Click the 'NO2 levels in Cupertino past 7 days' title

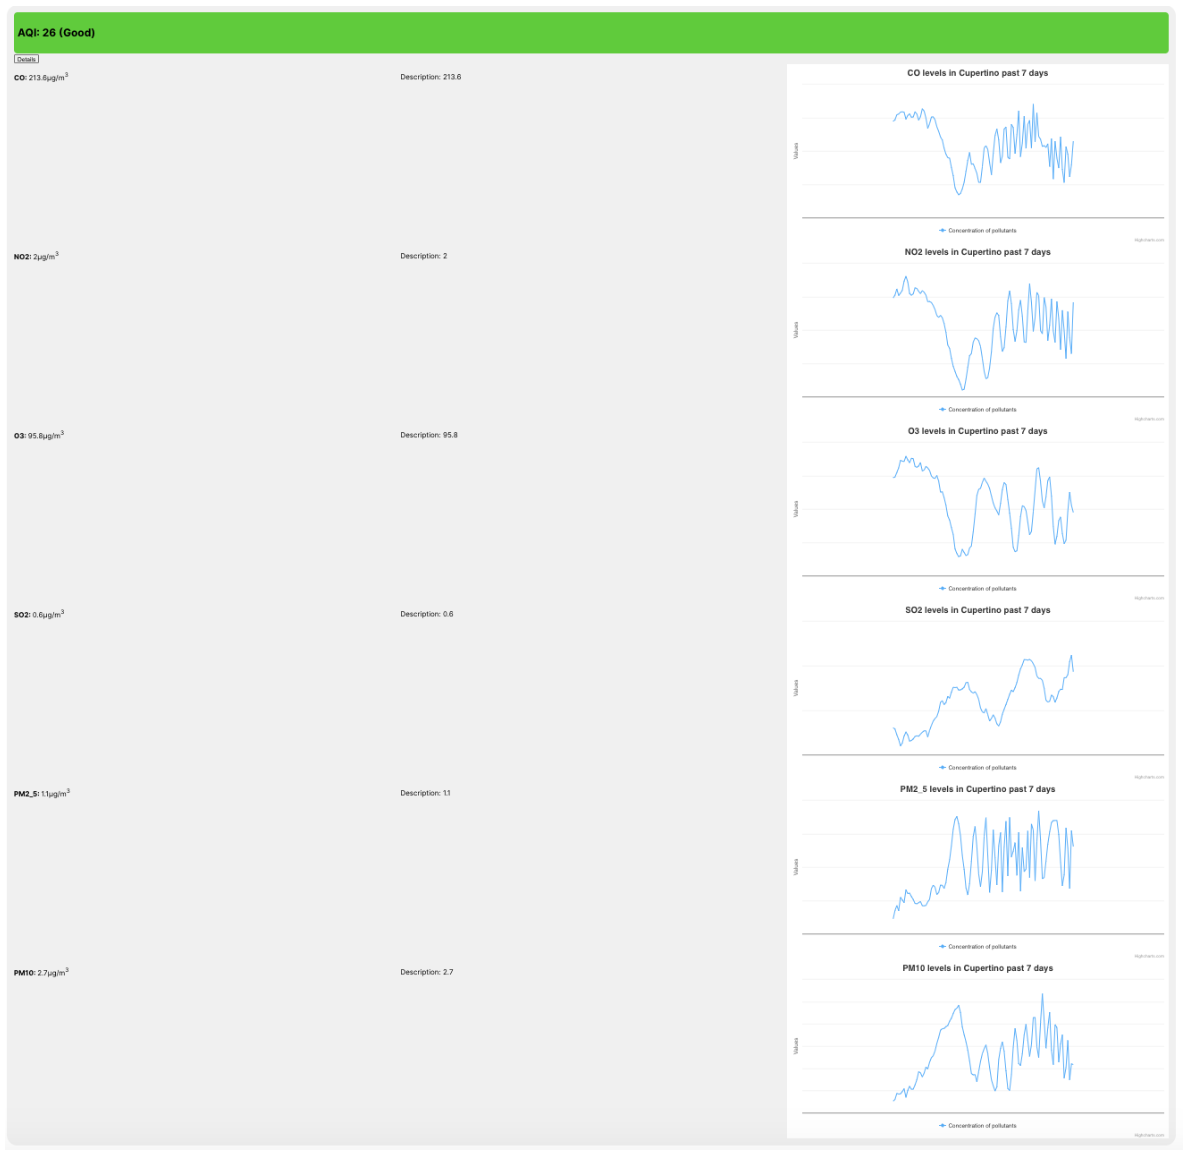[977, 252]
